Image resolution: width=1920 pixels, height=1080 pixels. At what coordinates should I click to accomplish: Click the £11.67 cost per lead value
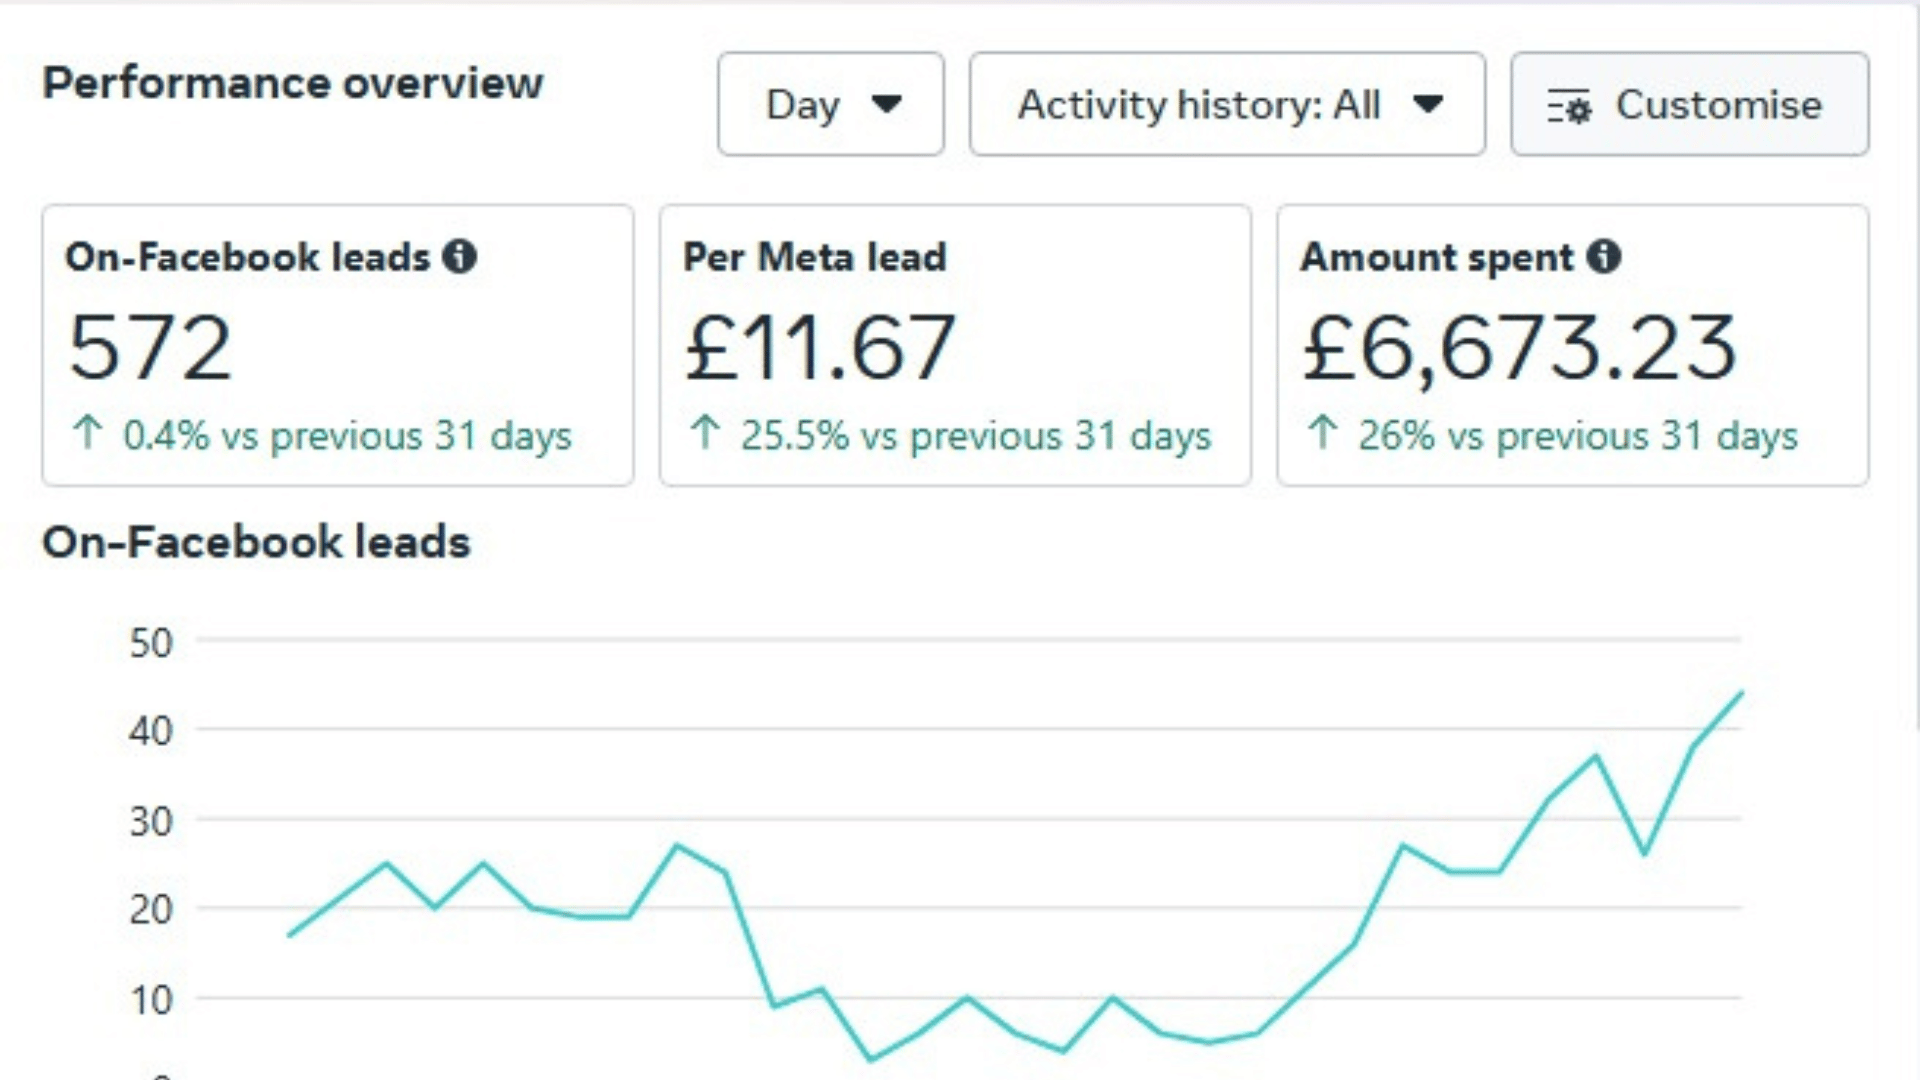[x=820, y=348]
